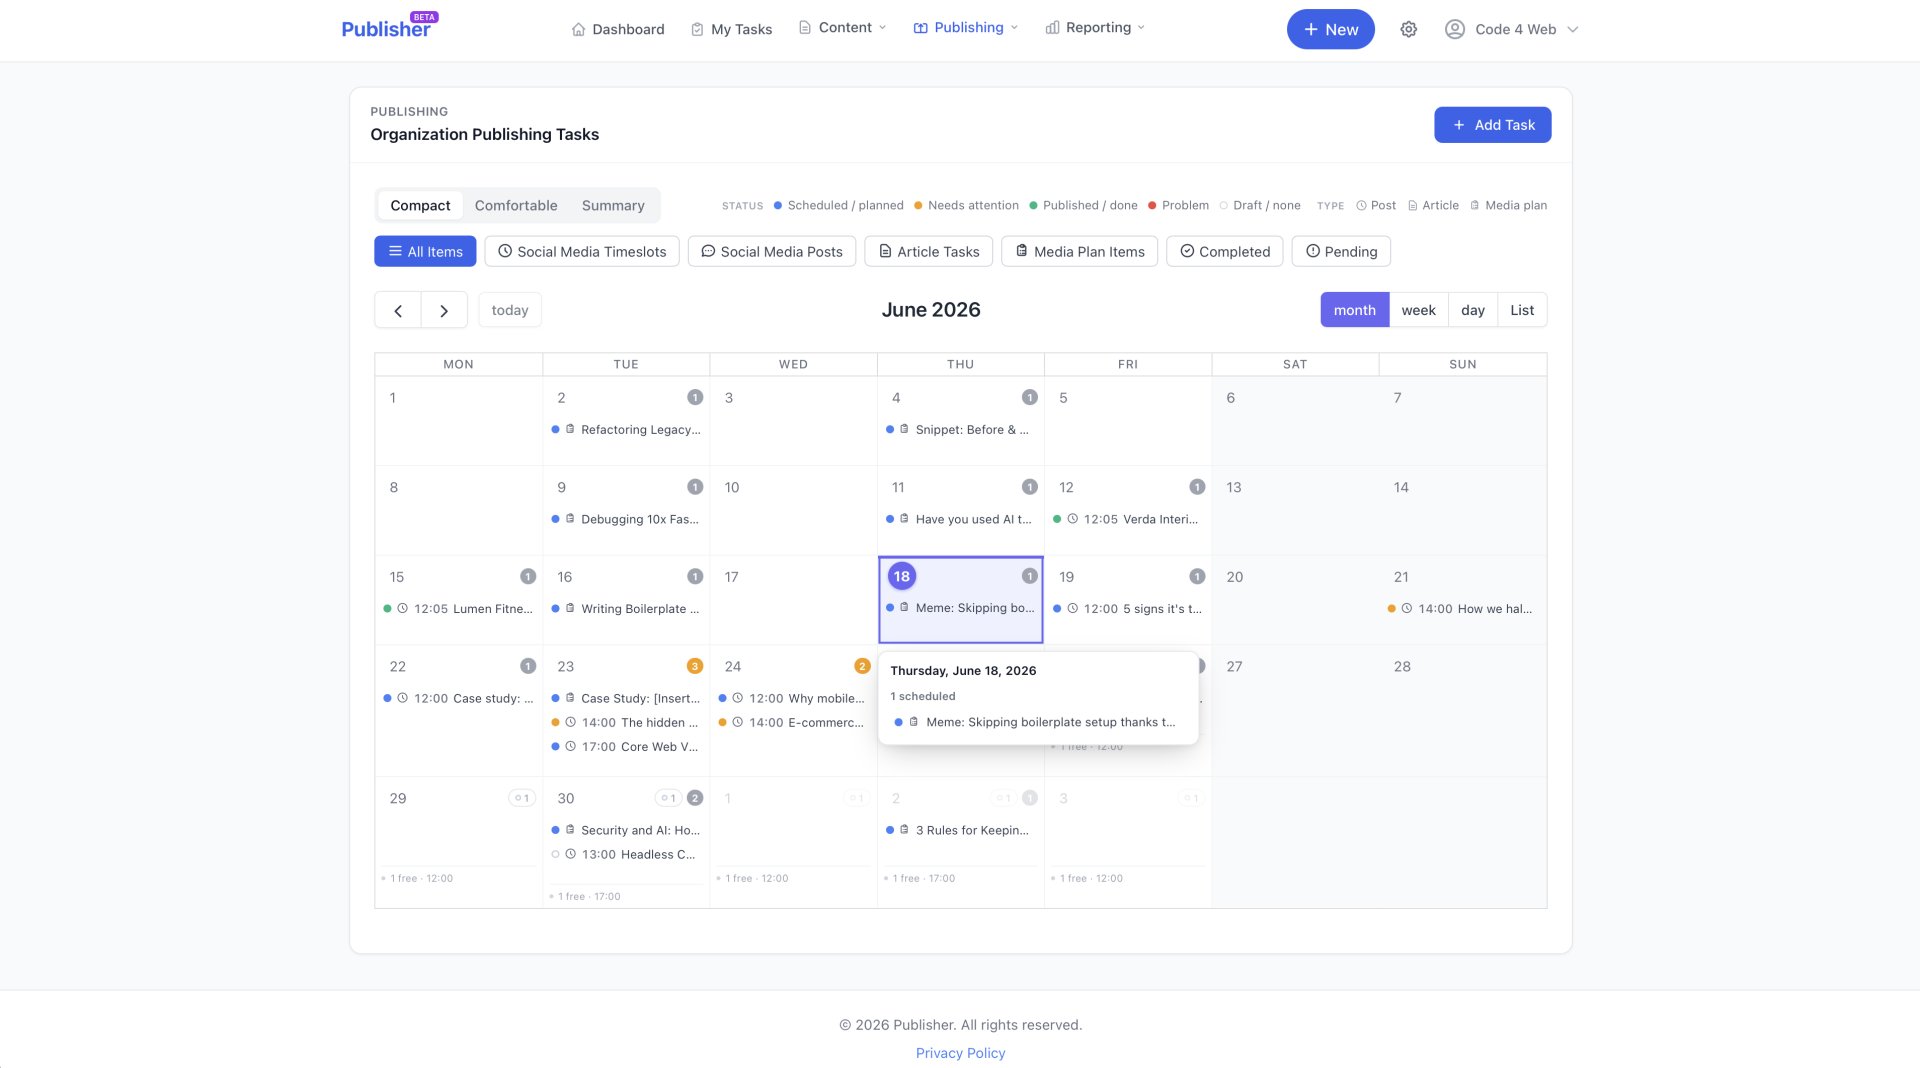Click the badge count on June 22
The width and height of the screenshot is (1920, 1068).
click(528, 666)
